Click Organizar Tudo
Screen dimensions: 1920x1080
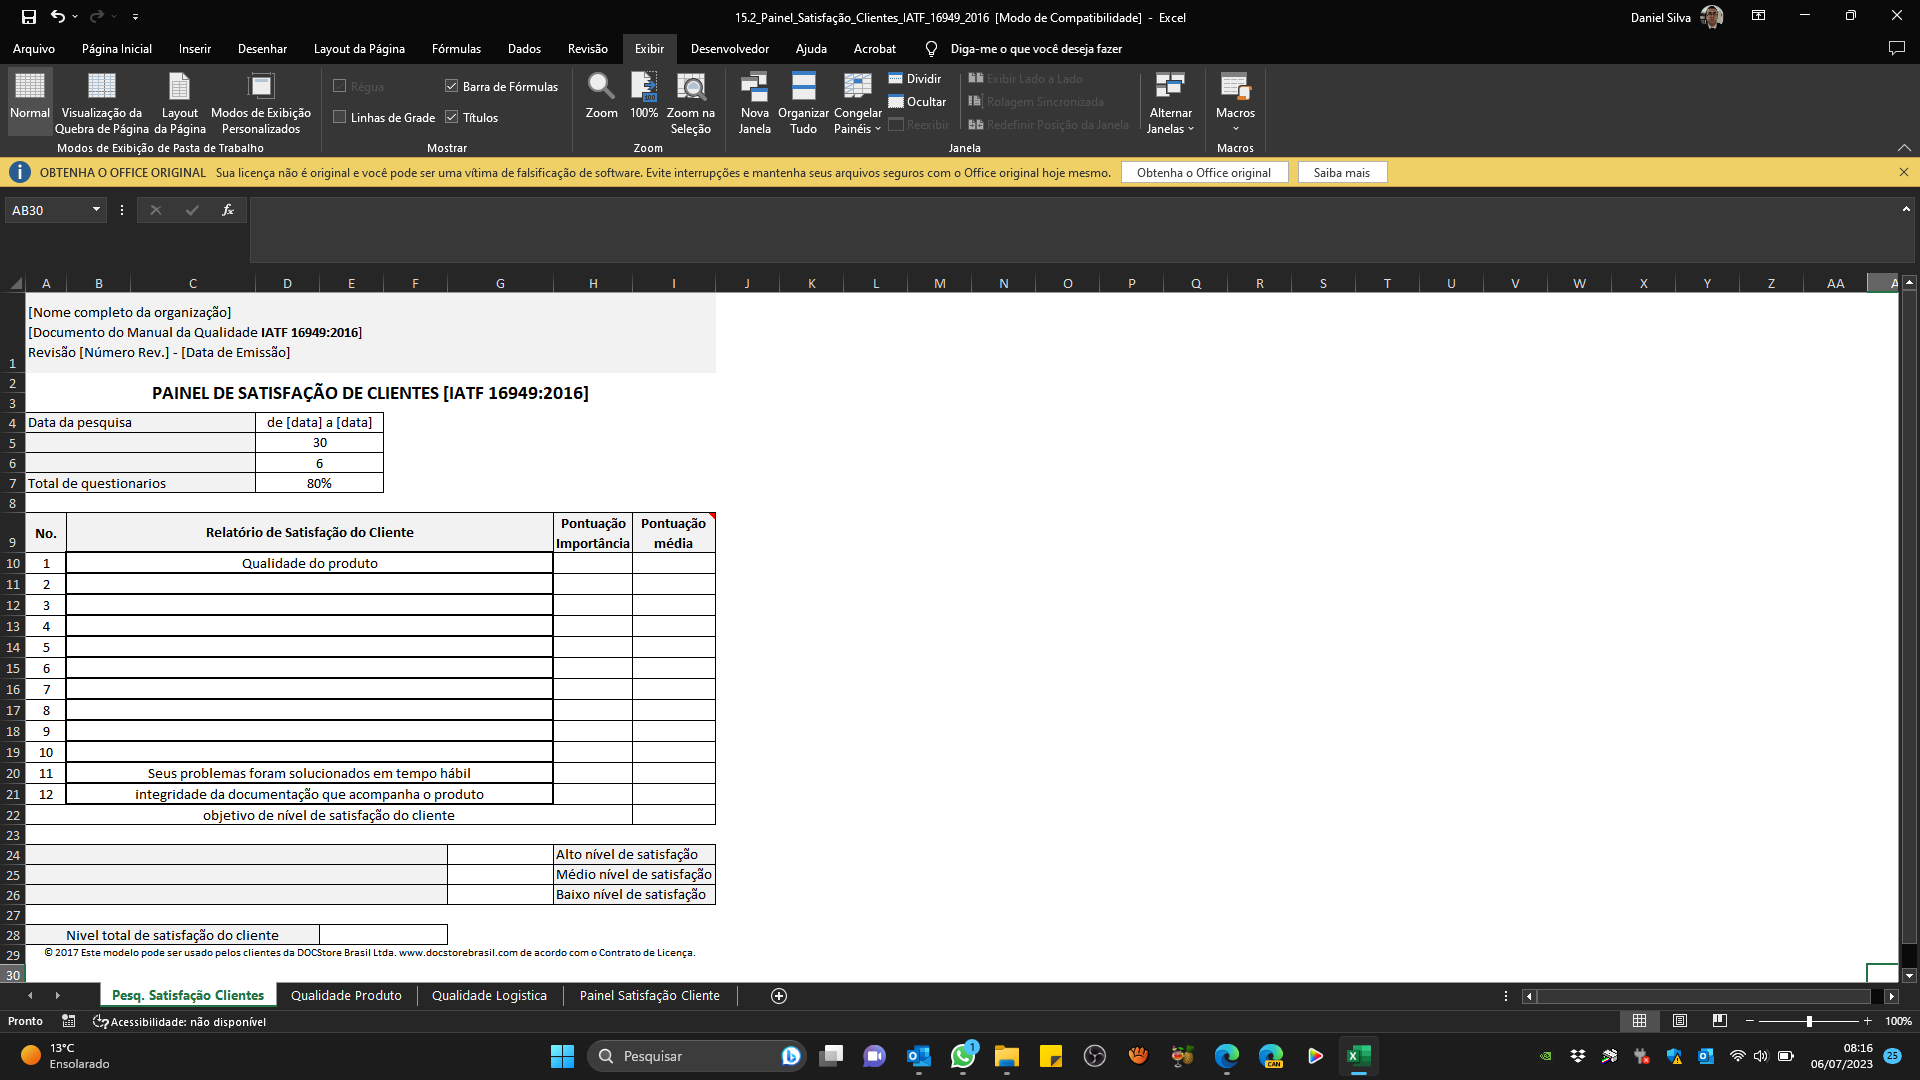coord(802,100)
